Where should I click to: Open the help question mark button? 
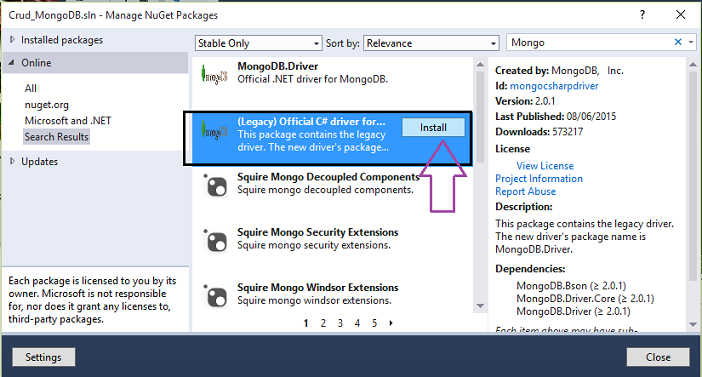[x=642, y=15]
